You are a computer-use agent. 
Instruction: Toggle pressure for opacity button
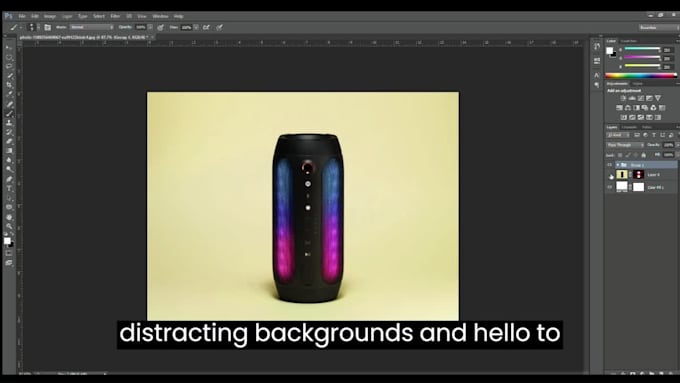(x=160, y=27)
